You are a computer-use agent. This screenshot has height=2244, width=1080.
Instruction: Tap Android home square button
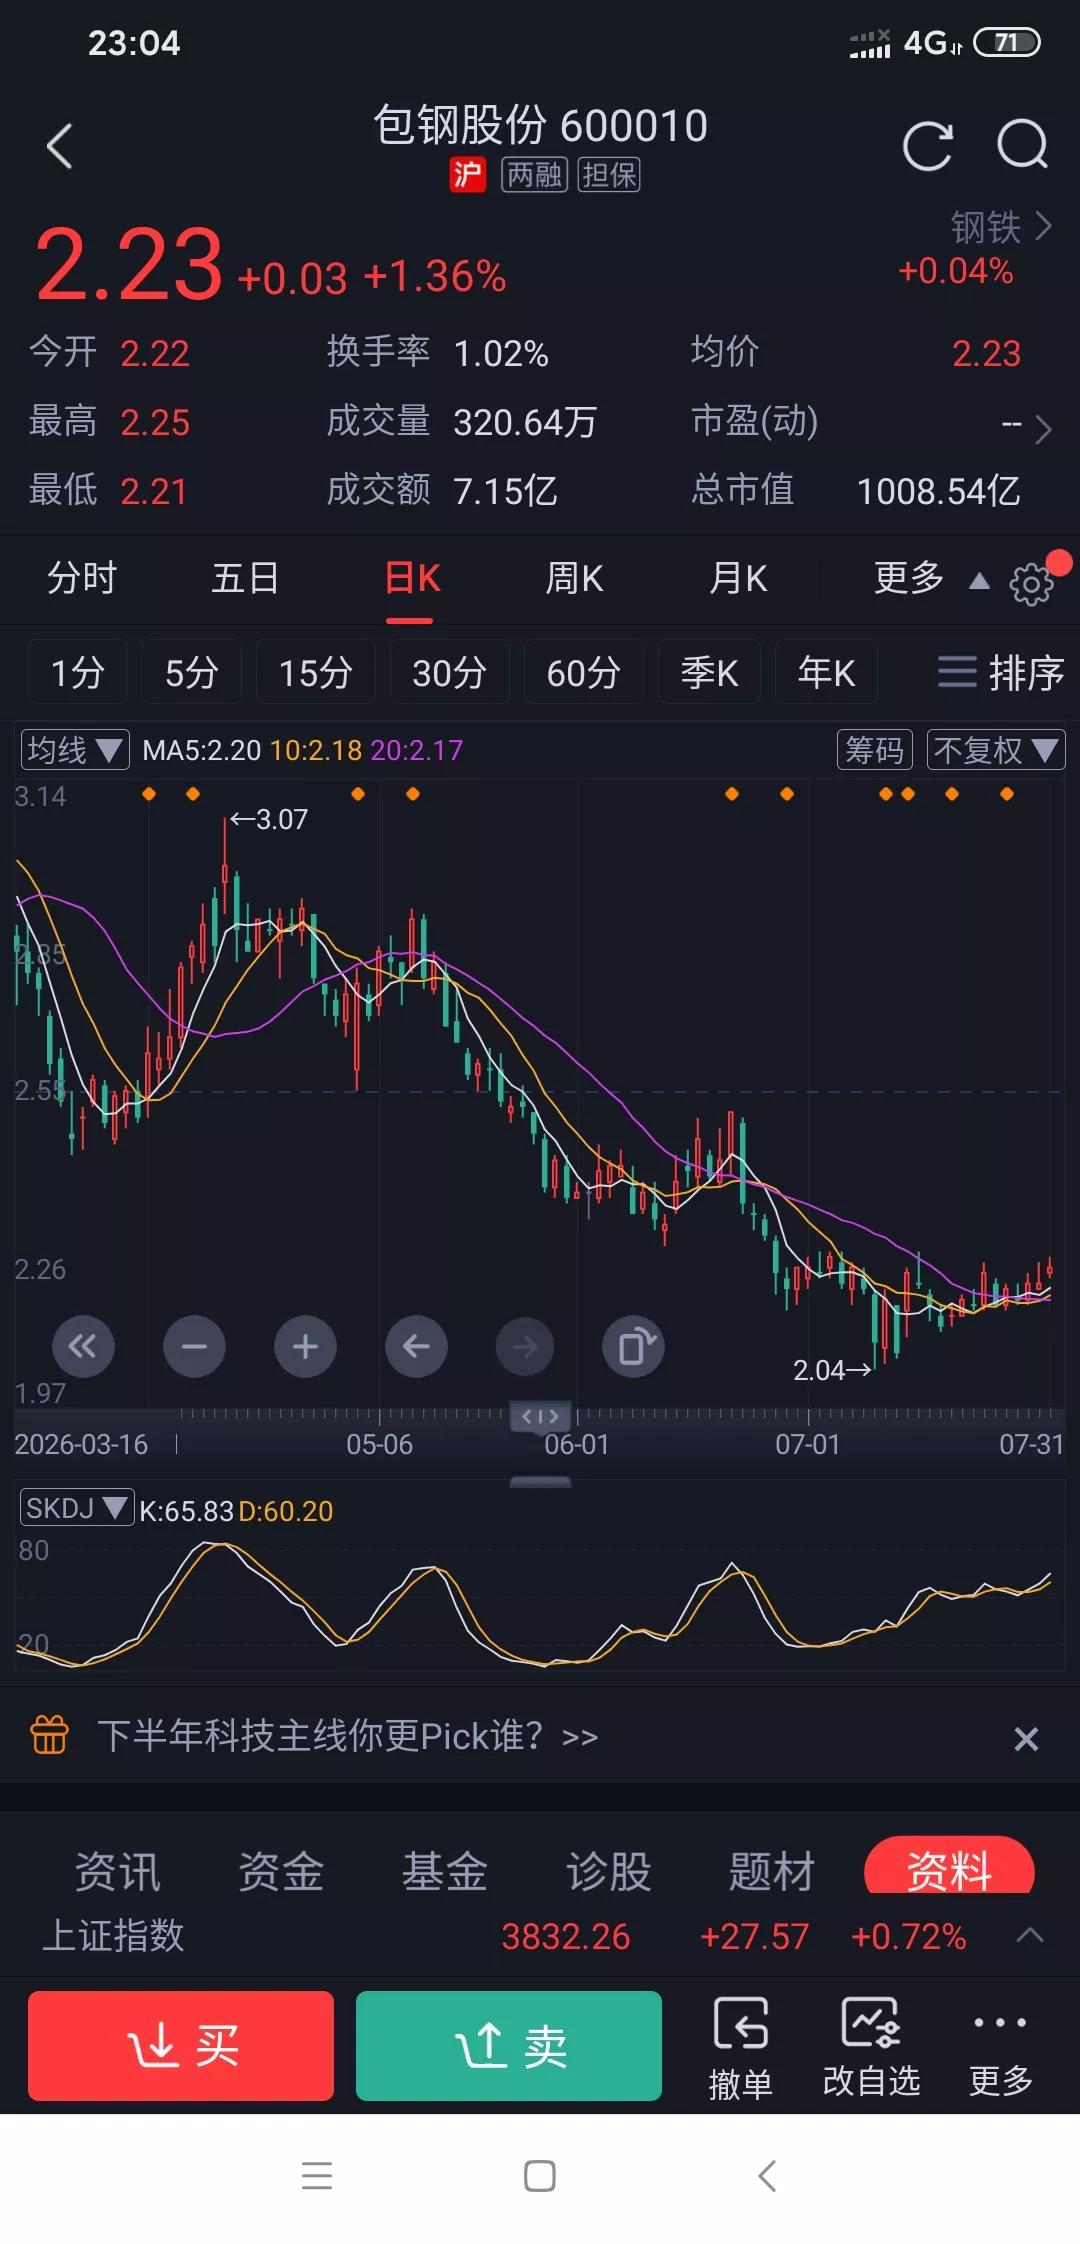coord(540,2176)
